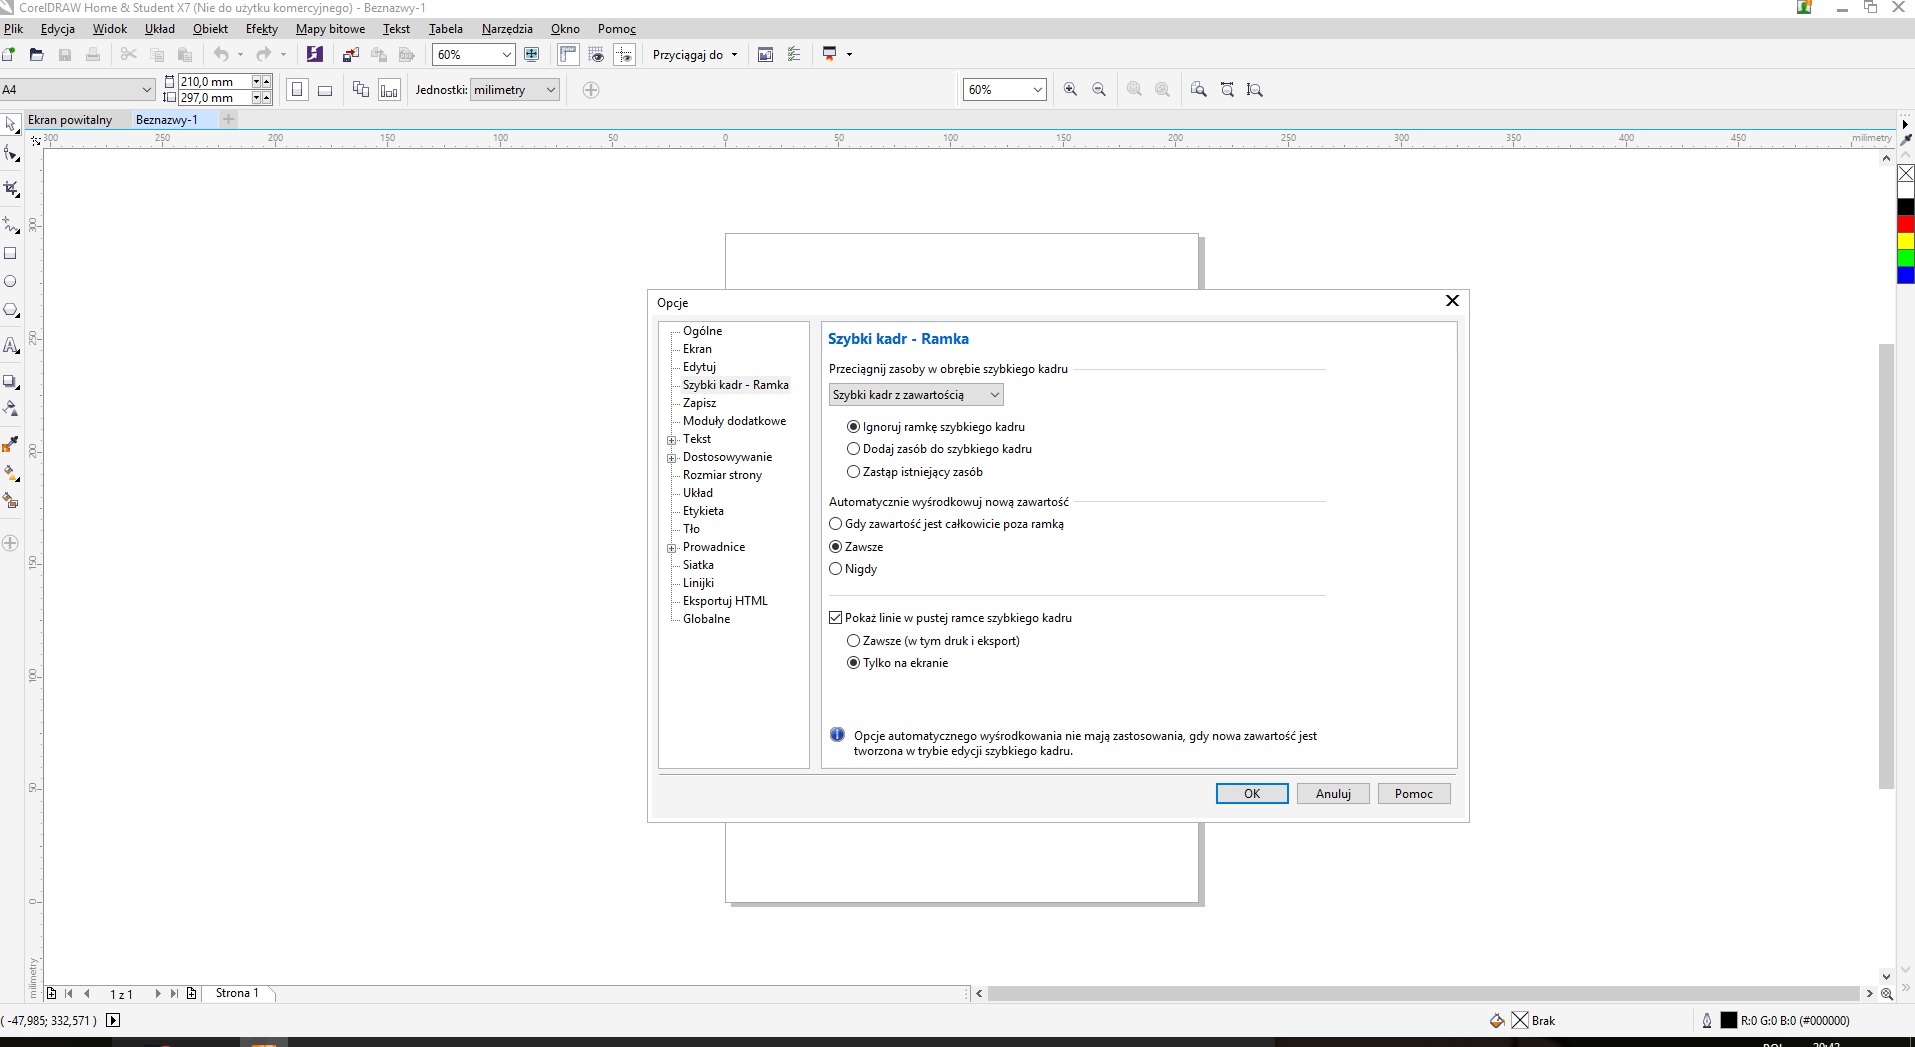1915x1047 pixels.
Task: Click the Zoom Out magnifier icon
Action: (1099, 90)
